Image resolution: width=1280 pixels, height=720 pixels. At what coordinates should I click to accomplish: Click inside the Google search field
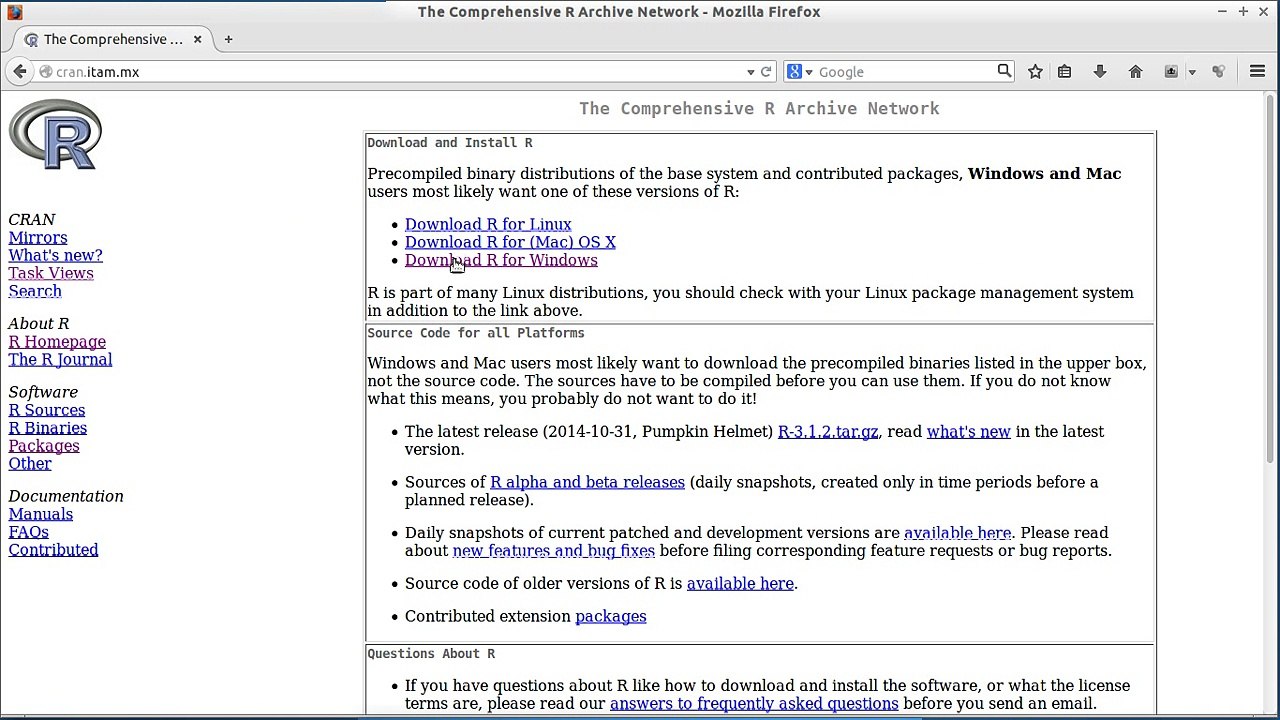pos(905,72)
